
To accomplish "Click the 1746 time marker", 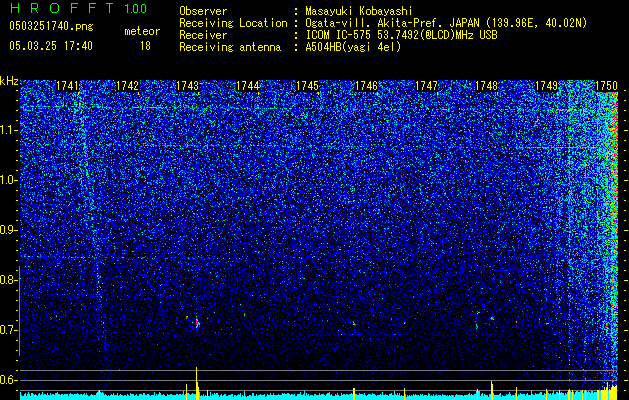I will [x=367, y=86].
